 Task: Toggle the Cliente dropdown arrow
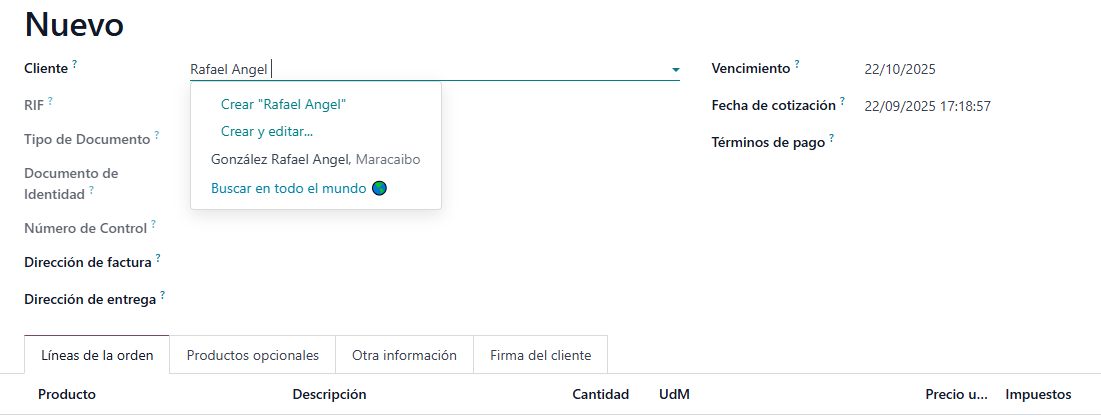pyautogui.click(x=675, y=70)
